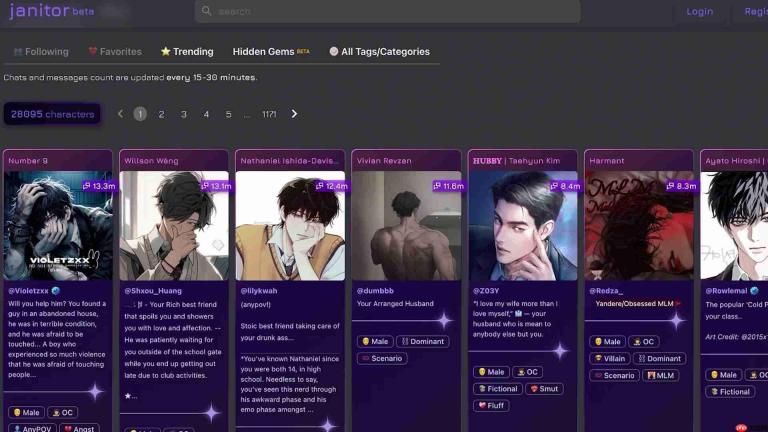The height and width of the screenshot is (432, 768).
Task: Focus the search input field
Action: 387,11
